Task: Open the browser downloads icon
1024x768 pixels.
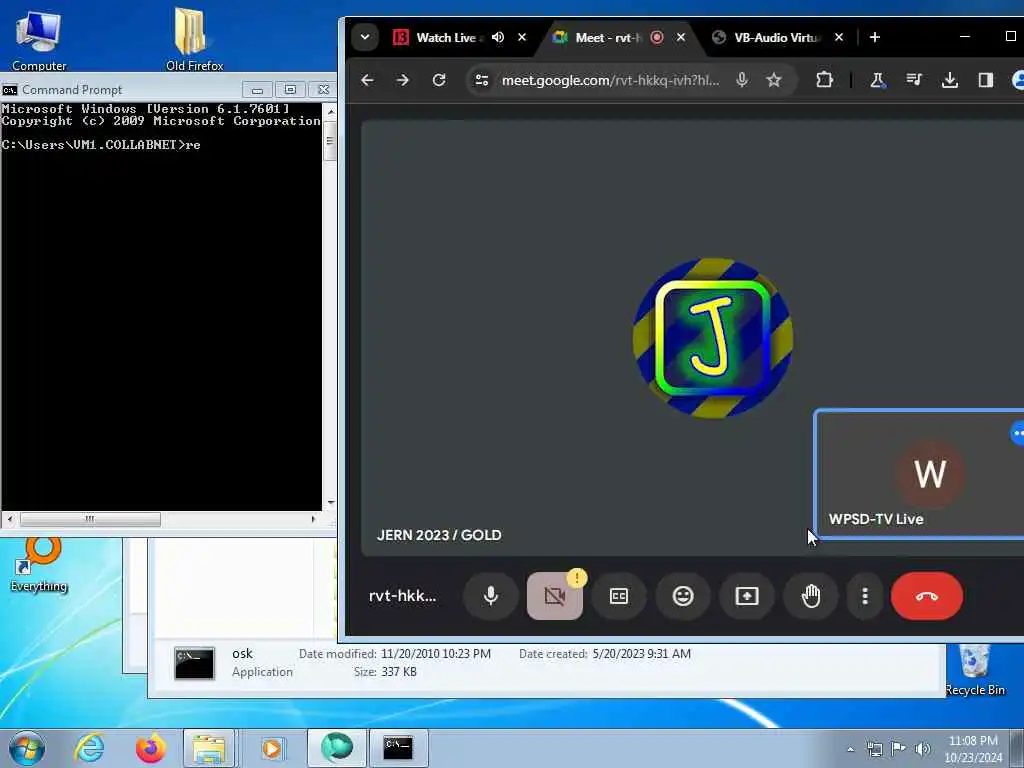Action: (950, 80)
